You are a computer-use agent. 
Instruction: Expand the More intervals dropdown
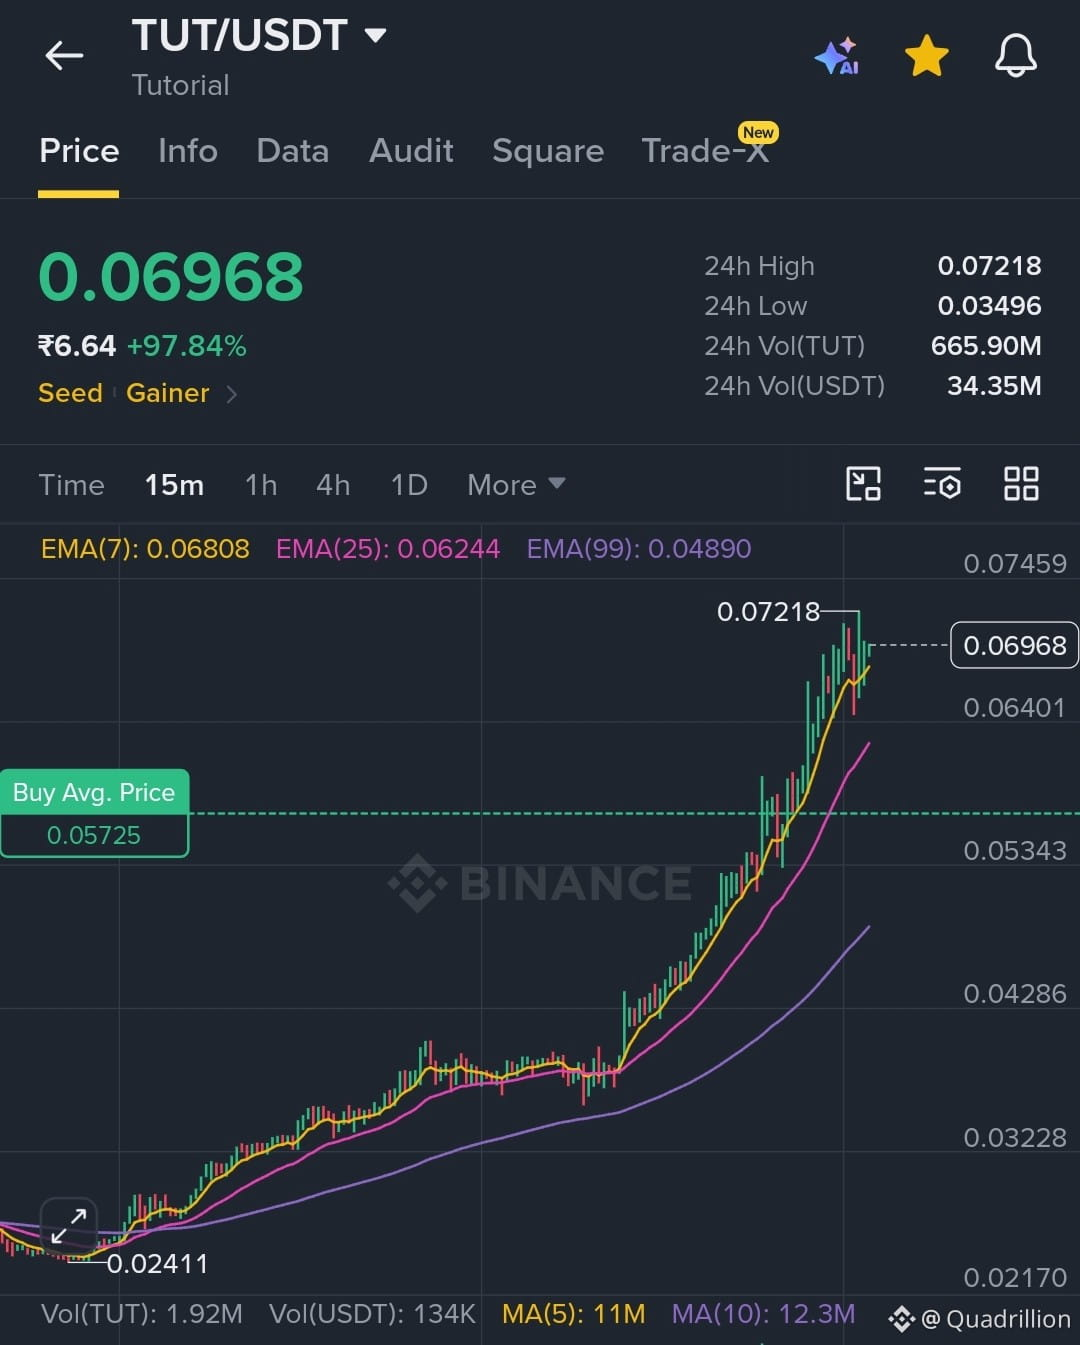point(516,485)
